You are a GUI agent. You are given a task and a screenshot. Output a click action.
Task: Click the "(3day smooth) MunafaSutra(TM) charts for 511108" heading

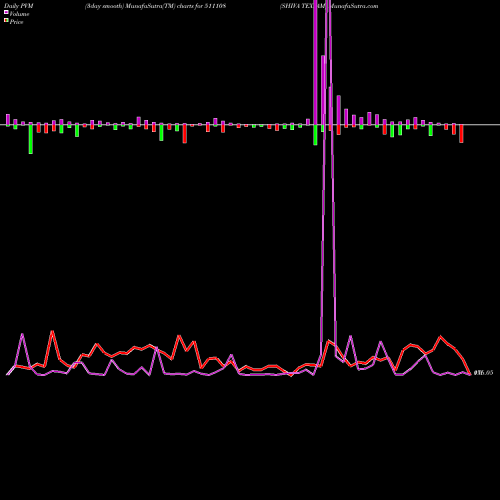coord(155,6)
